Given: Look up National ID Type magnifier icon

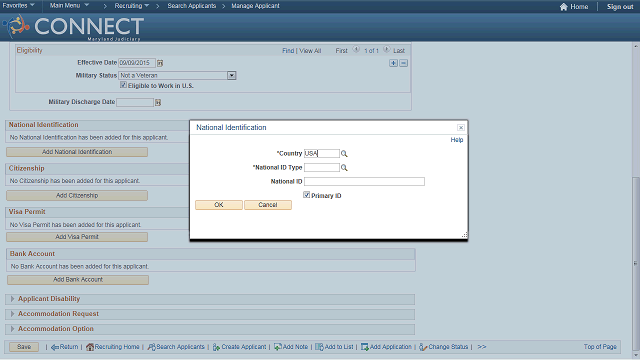Looking at the screenshot, I should tap(344, 168).
